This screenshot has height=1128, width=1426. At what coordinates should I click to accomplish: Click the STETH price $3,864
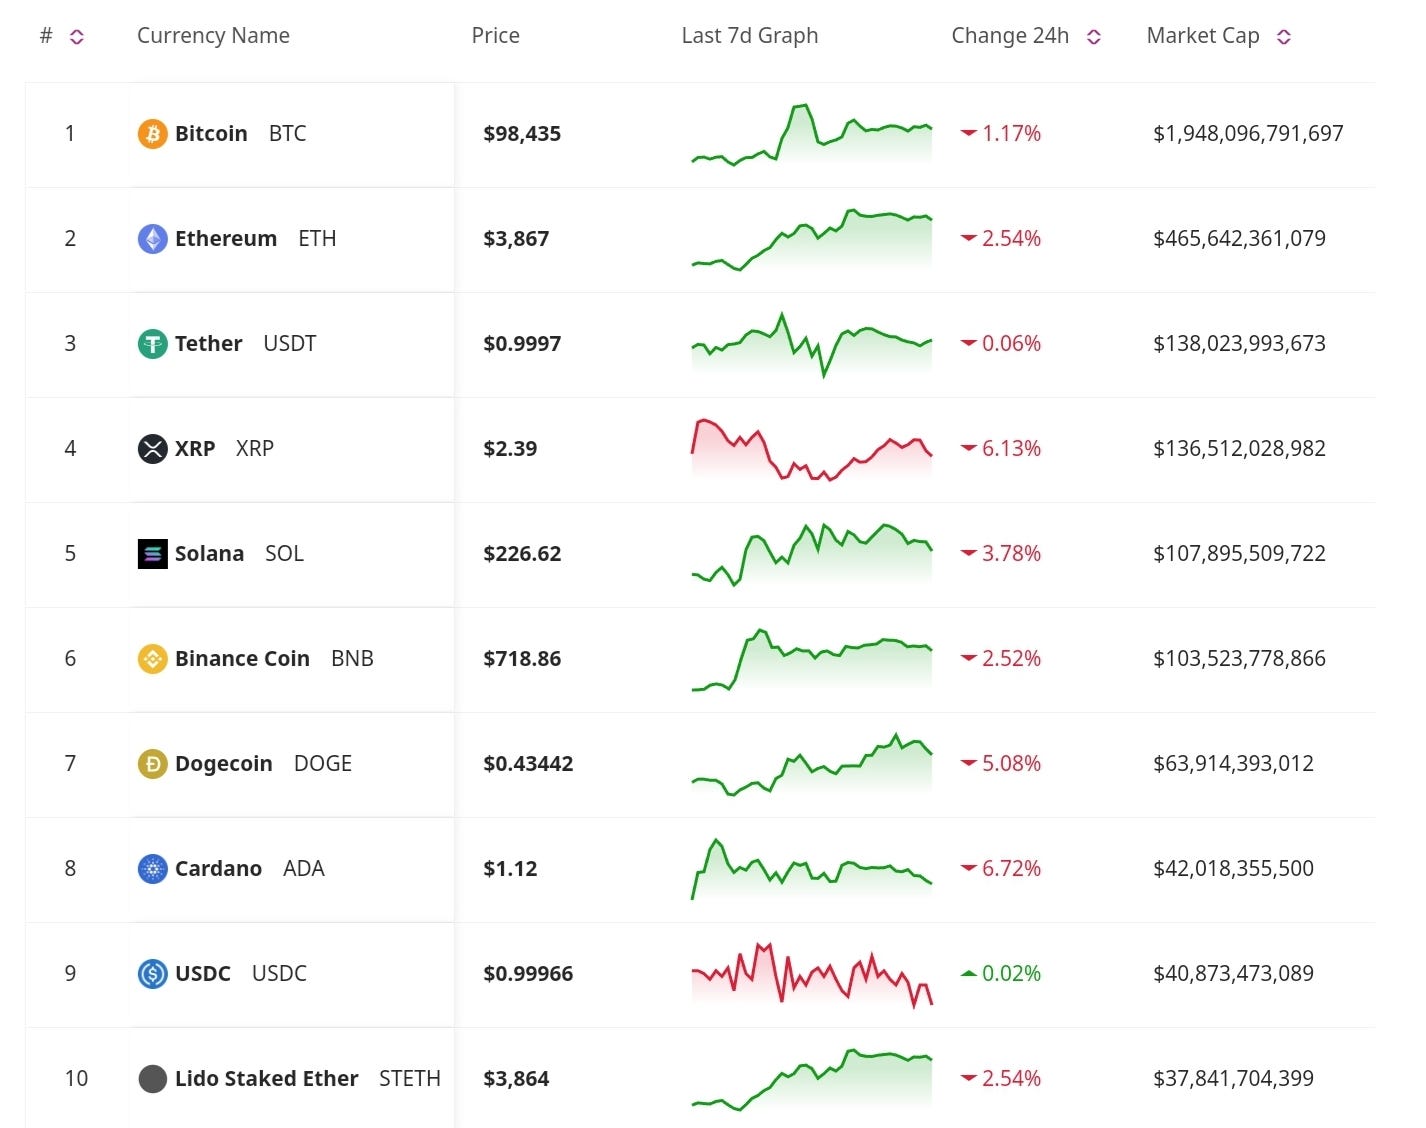pos(516,1078)
